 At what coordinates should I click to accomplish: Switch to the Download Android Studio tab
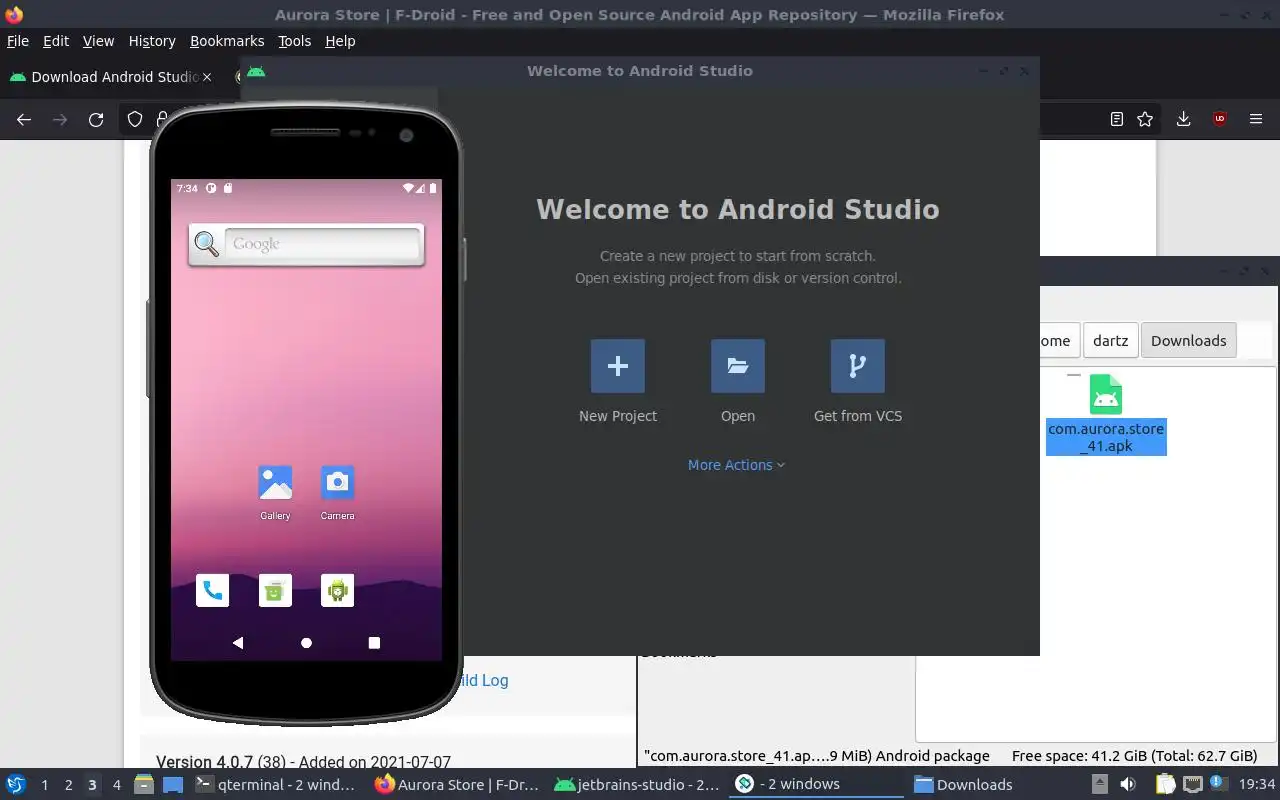[x=110, y=77]
